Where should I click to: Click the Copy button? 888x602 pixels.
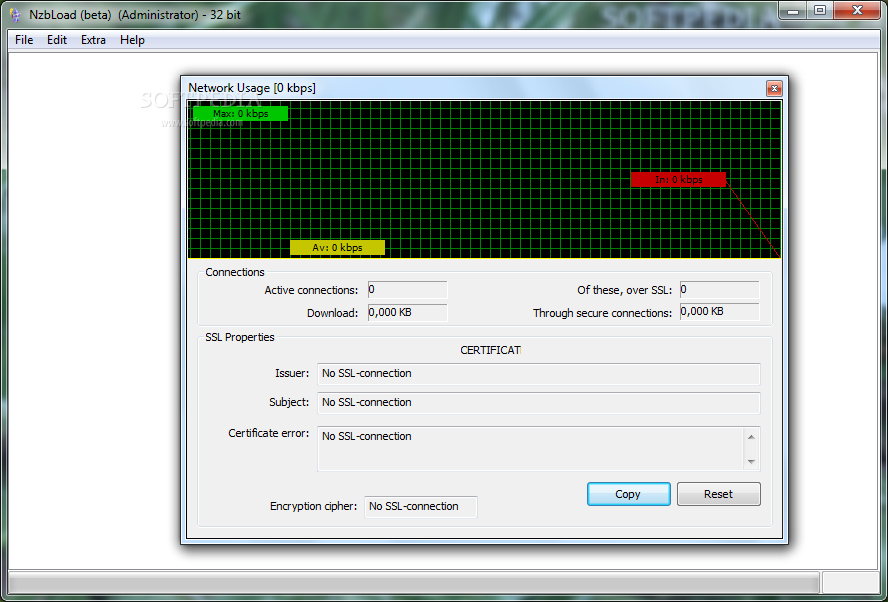[x=628, y=494]
